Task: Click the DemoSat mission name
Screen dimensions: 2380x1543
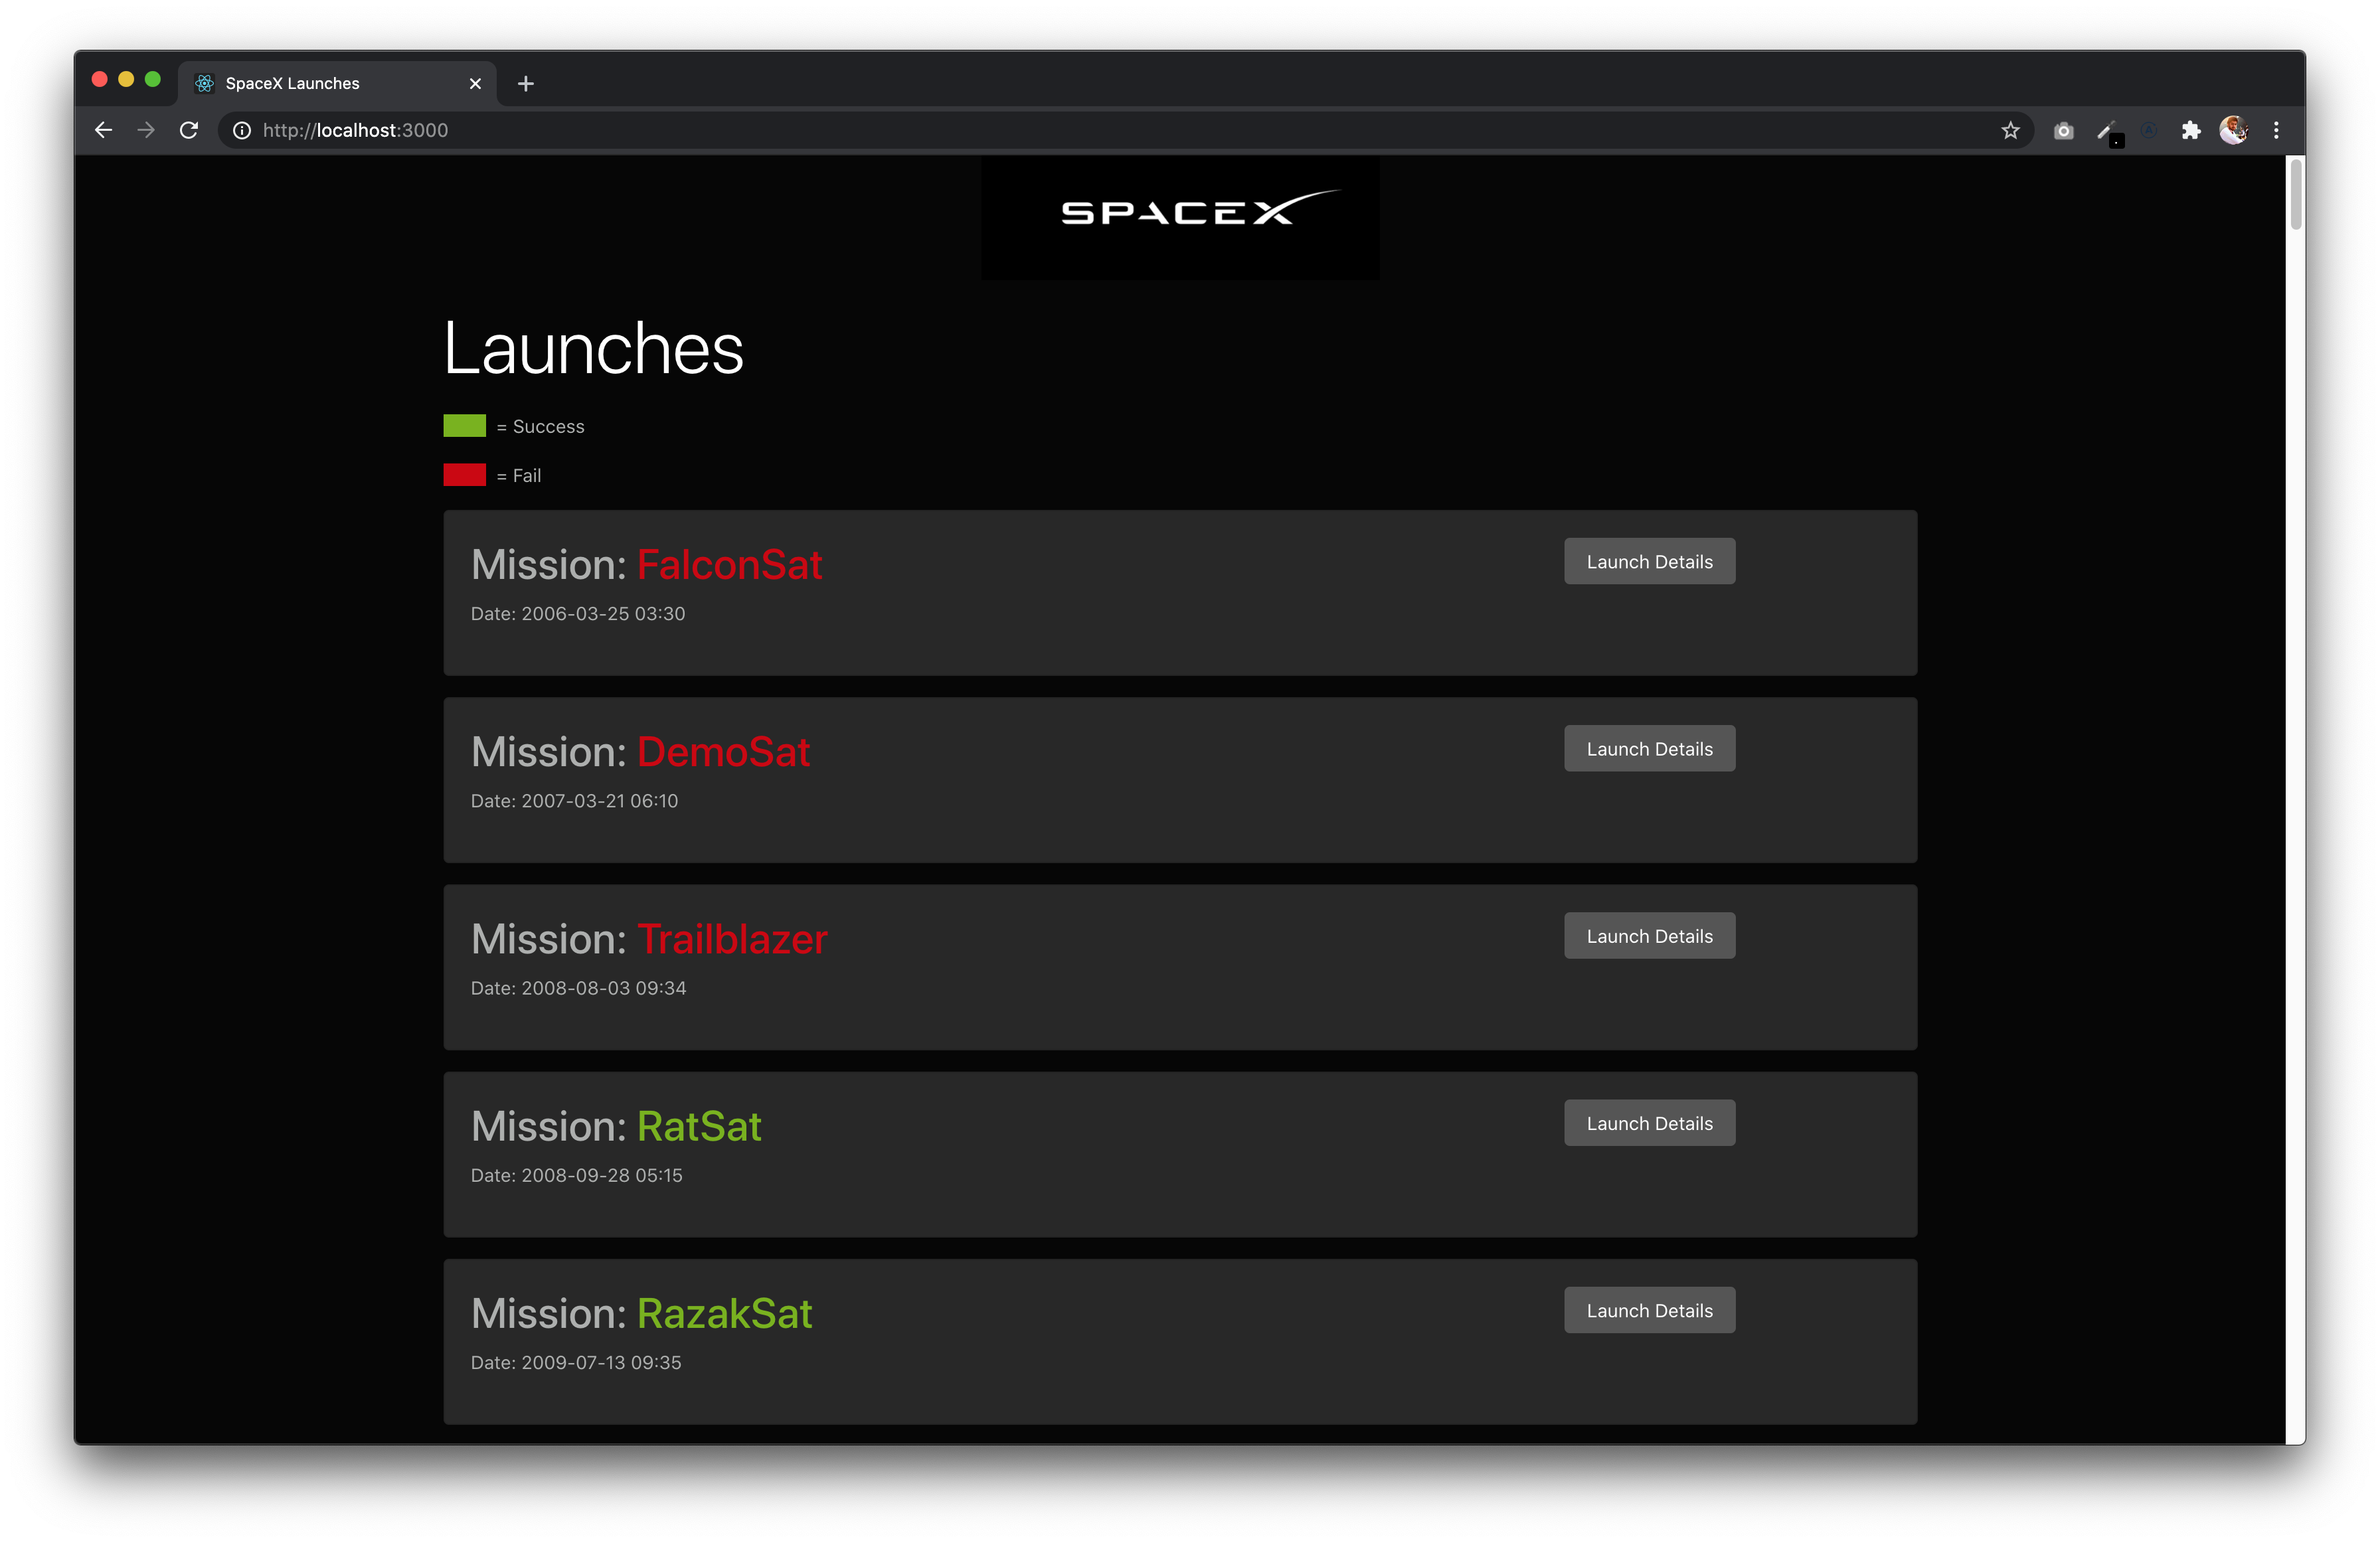Action: click(x=723, y=752)
